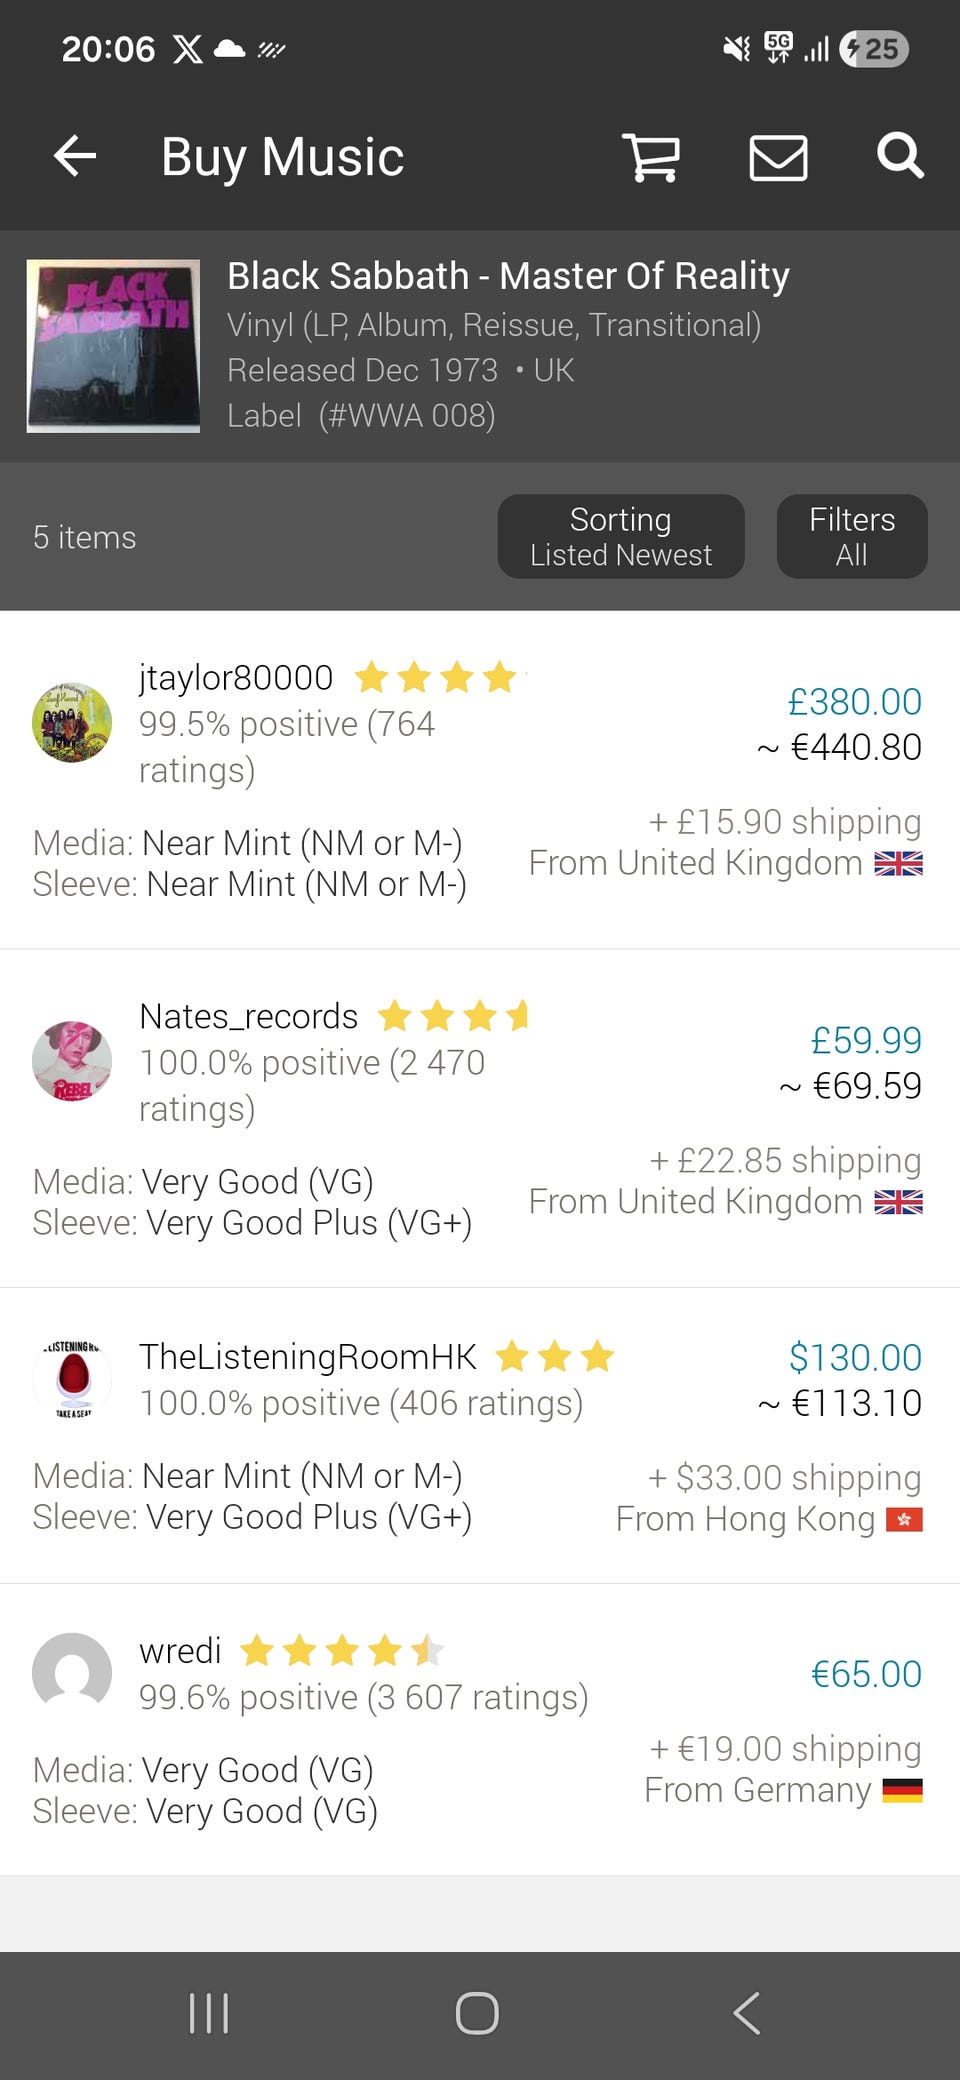Select the $130.00 Hong Kong listing
The image size is (960, 2080).
(855, 1357)
